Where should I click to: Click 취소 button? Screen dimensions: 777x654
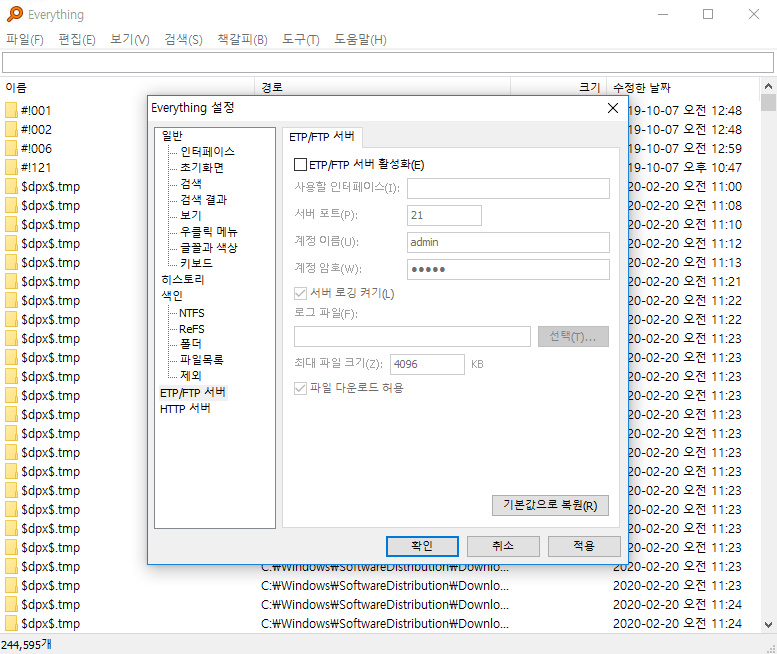pos(503,546)
